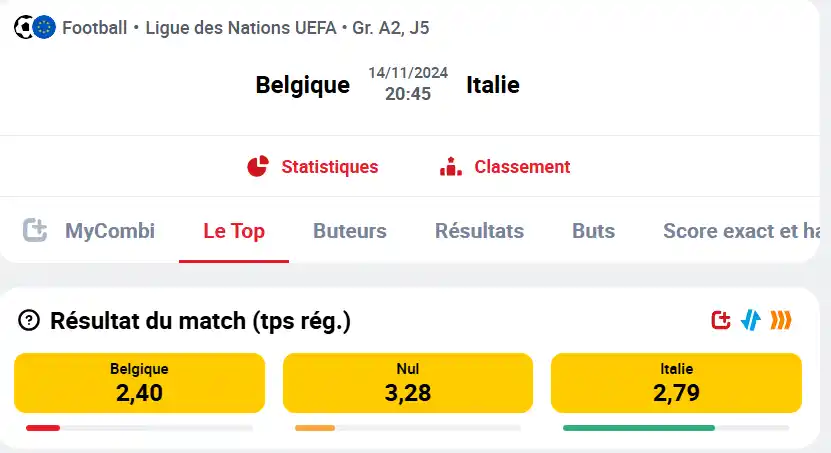Image resolution: width=831 pixels, height=453 pixels.
Task: Select Italie odds 2,79
Action: [x=676, y=383]
